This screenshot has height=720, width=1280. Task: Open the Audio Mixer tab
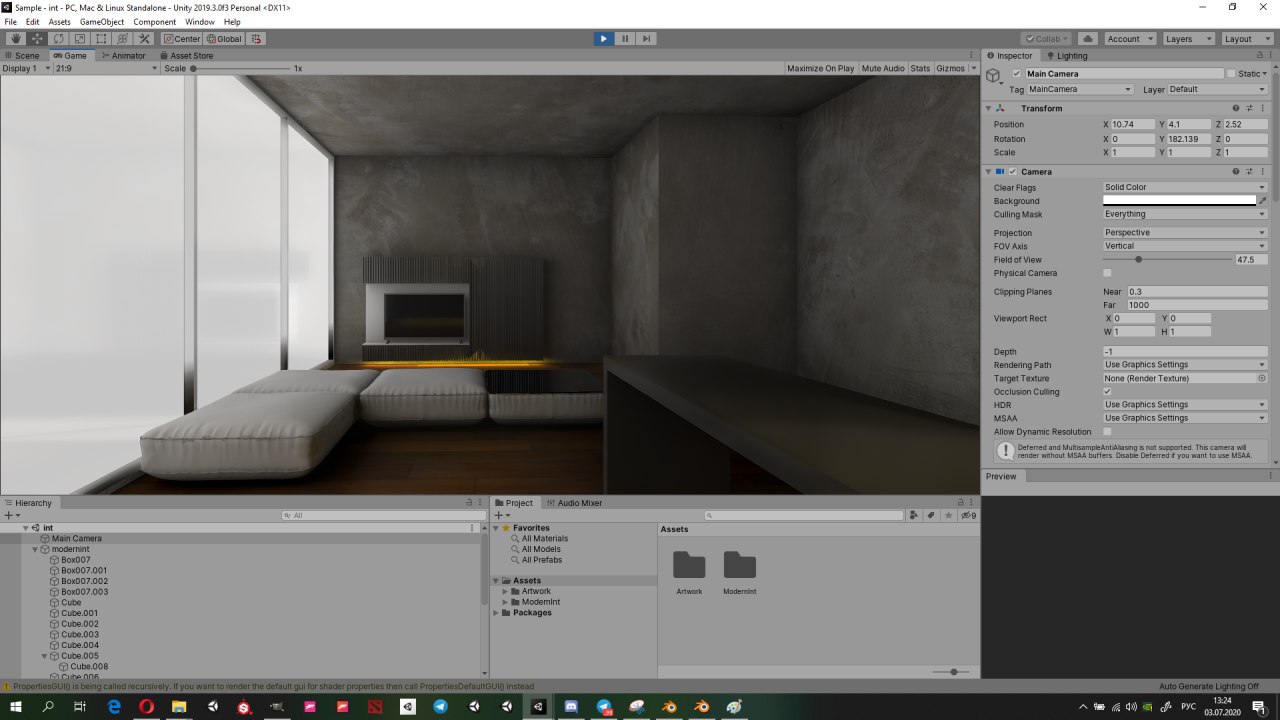tap(574, 503)
